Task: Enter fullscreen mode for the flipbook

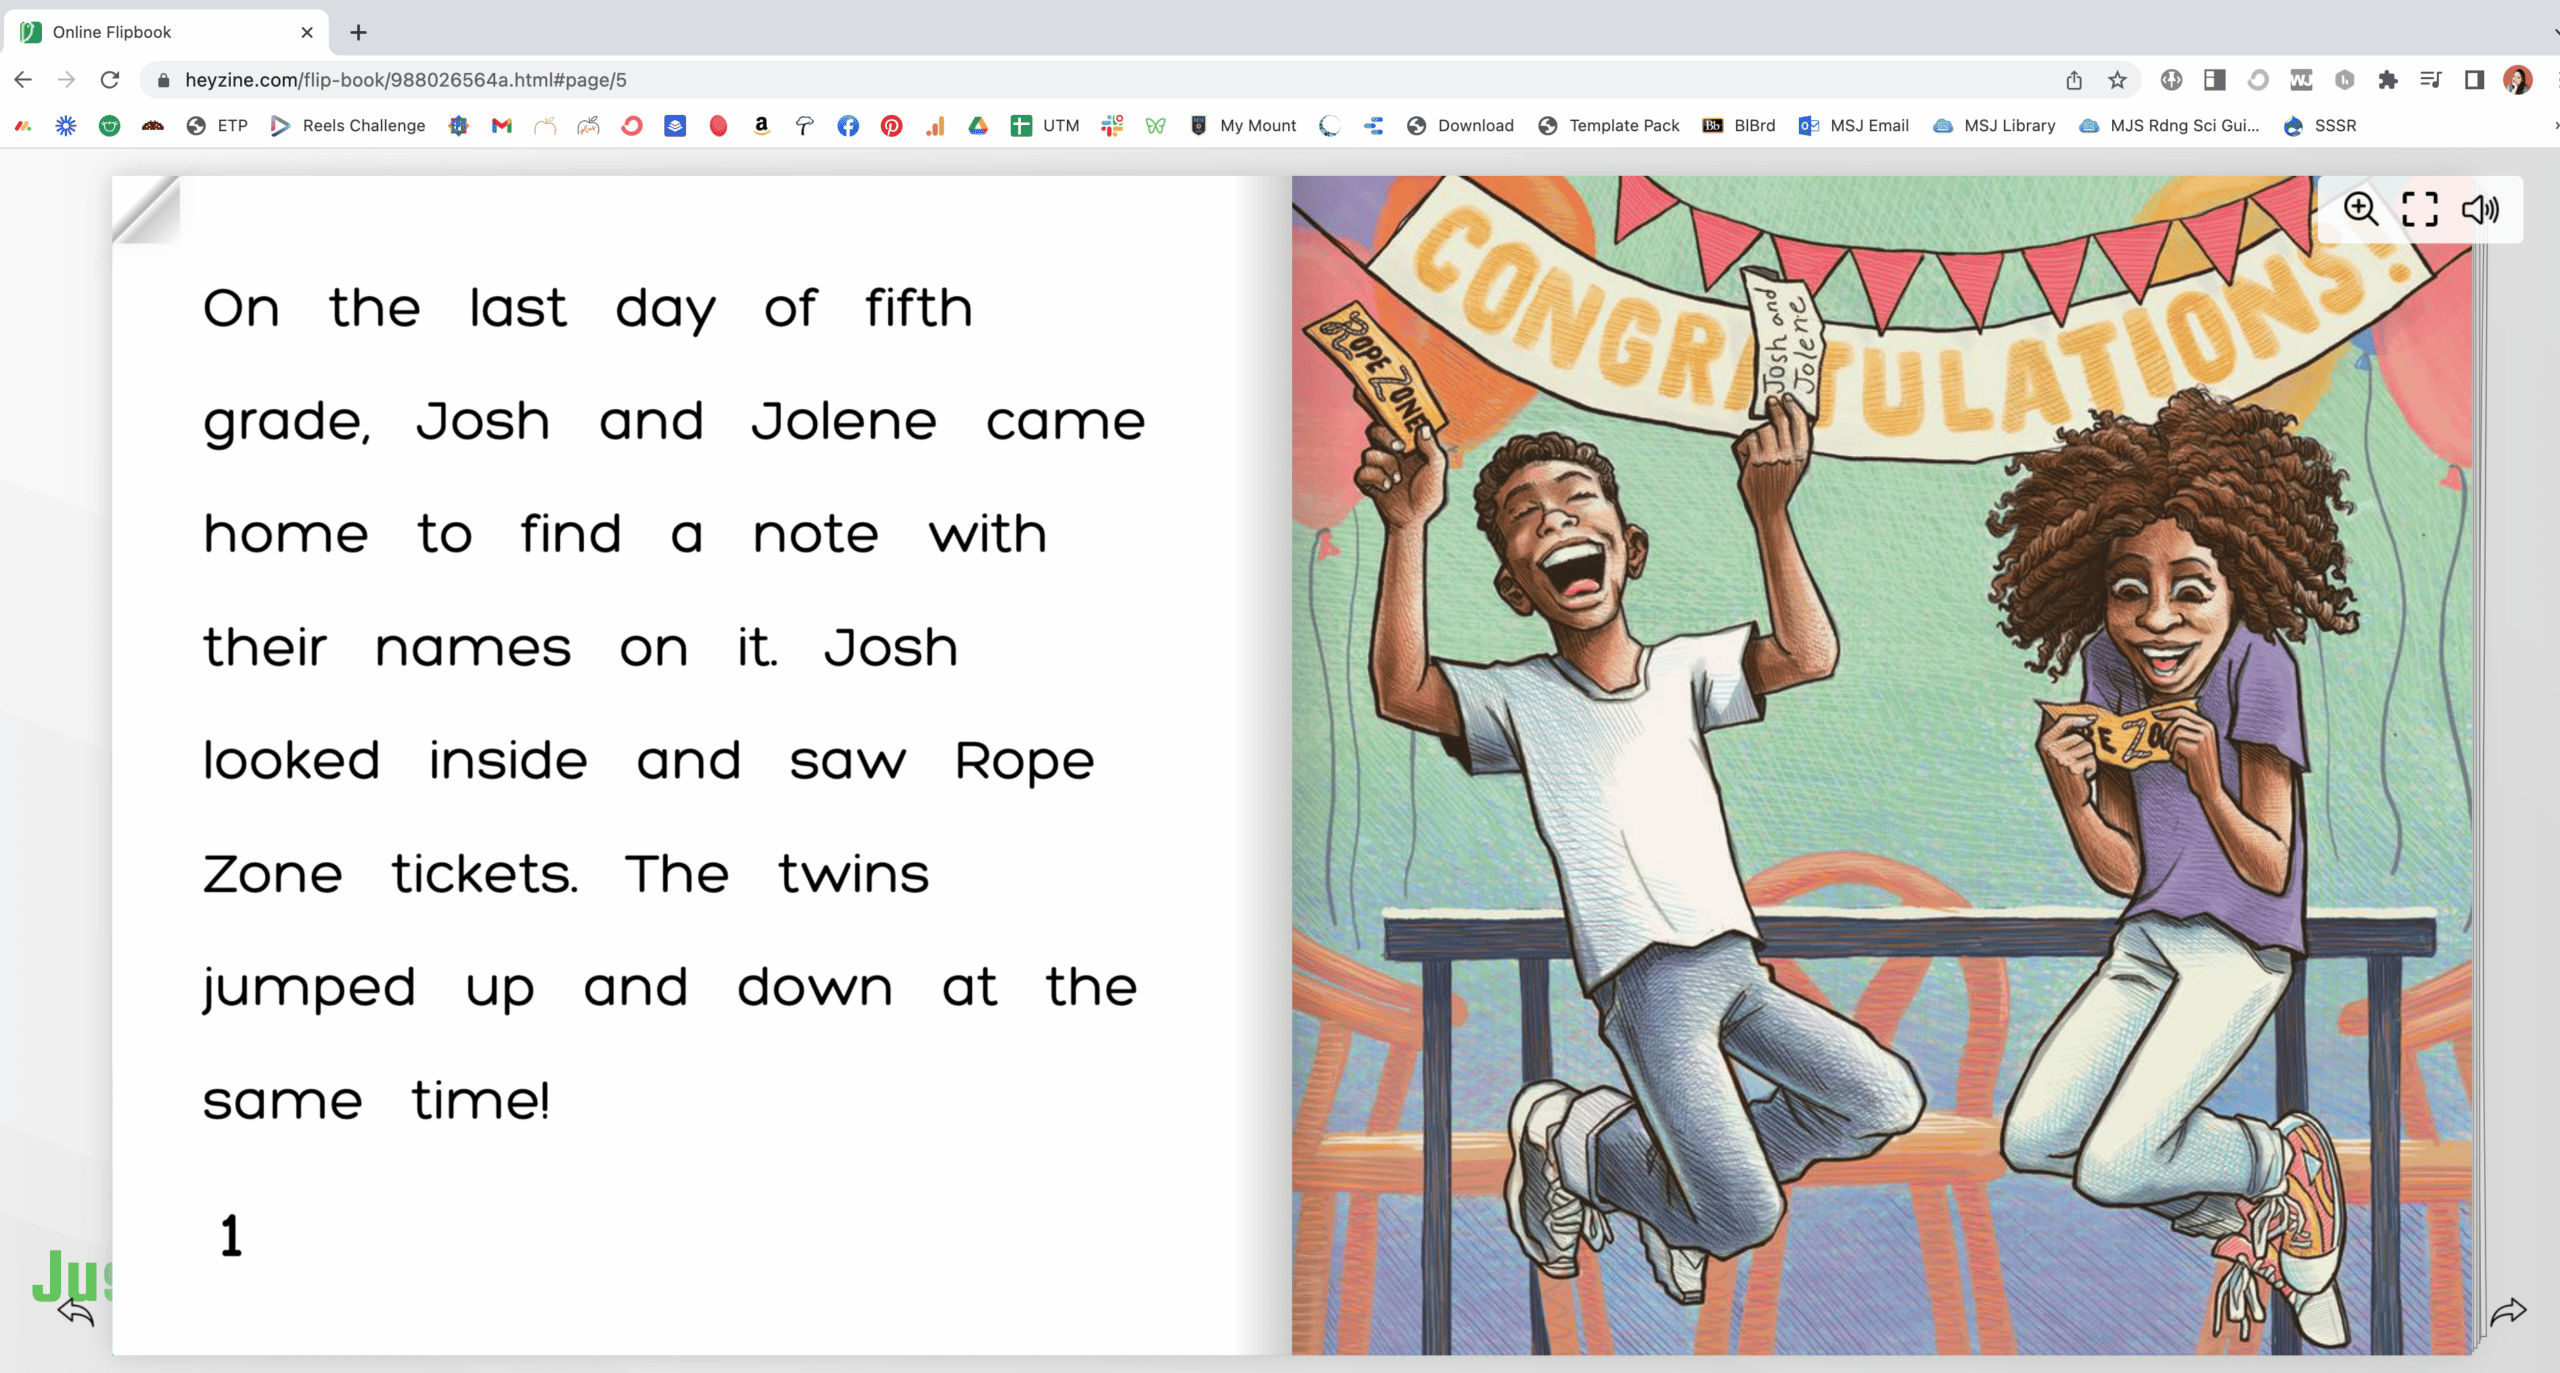Action: click(2420, 209)
